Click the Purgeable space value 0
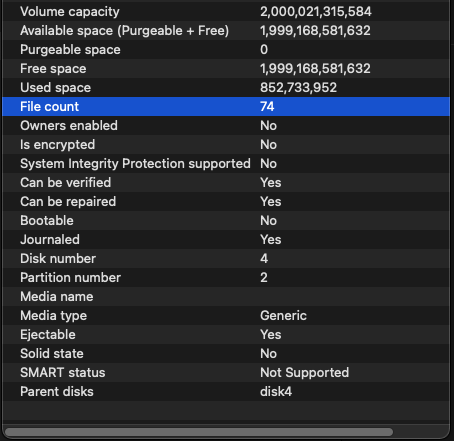Screen dimensions: 454x441 pyautogui.click(x=264, y=50)
